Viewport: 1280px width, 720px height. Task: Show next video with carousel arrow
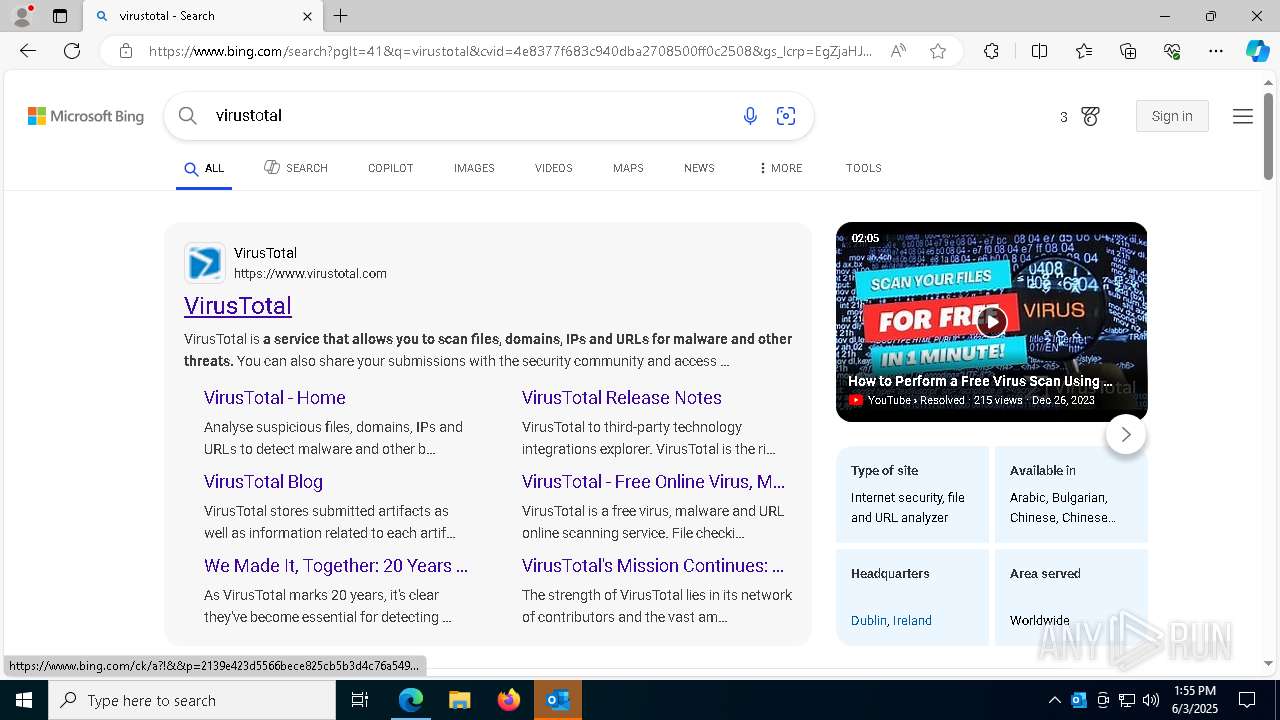point(1126,434)
